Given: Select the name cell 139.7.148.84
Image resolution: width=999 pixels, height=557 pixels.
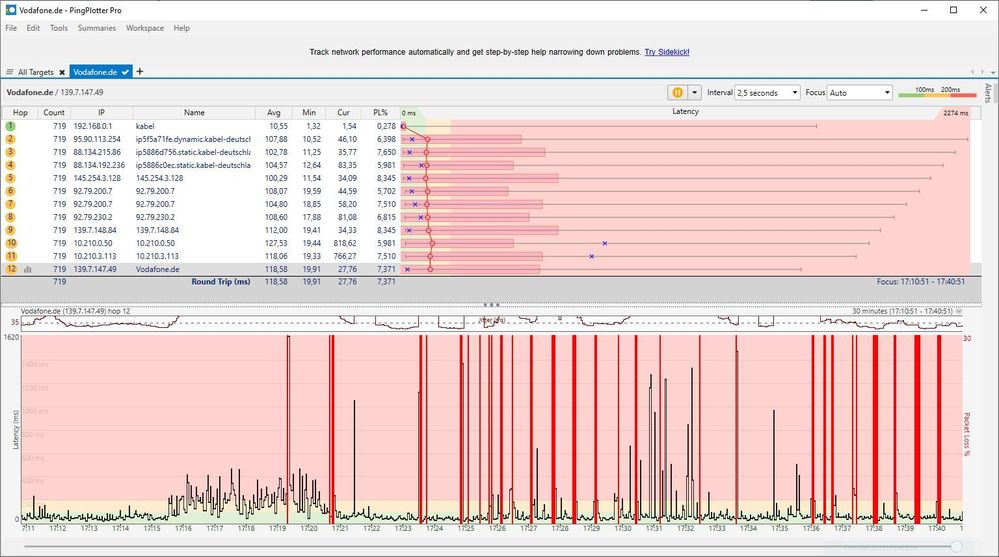Looking at the screenshot, I should pos(157,230).
